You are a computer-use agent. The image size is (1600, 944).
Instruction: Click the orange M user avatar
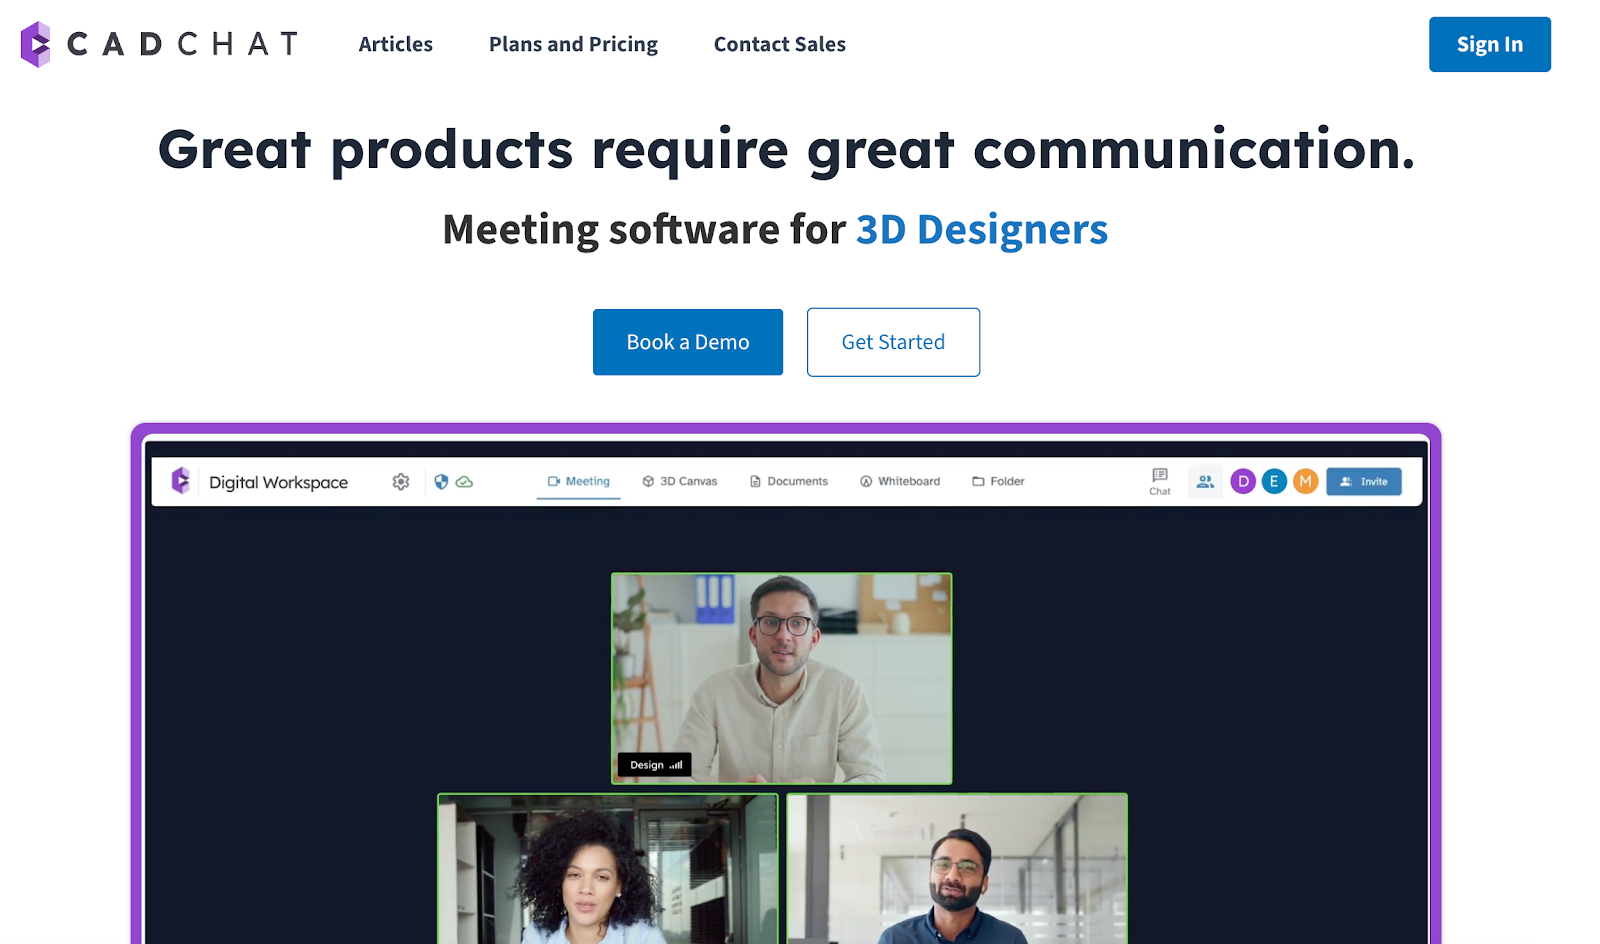click(x=1305, y=482)
